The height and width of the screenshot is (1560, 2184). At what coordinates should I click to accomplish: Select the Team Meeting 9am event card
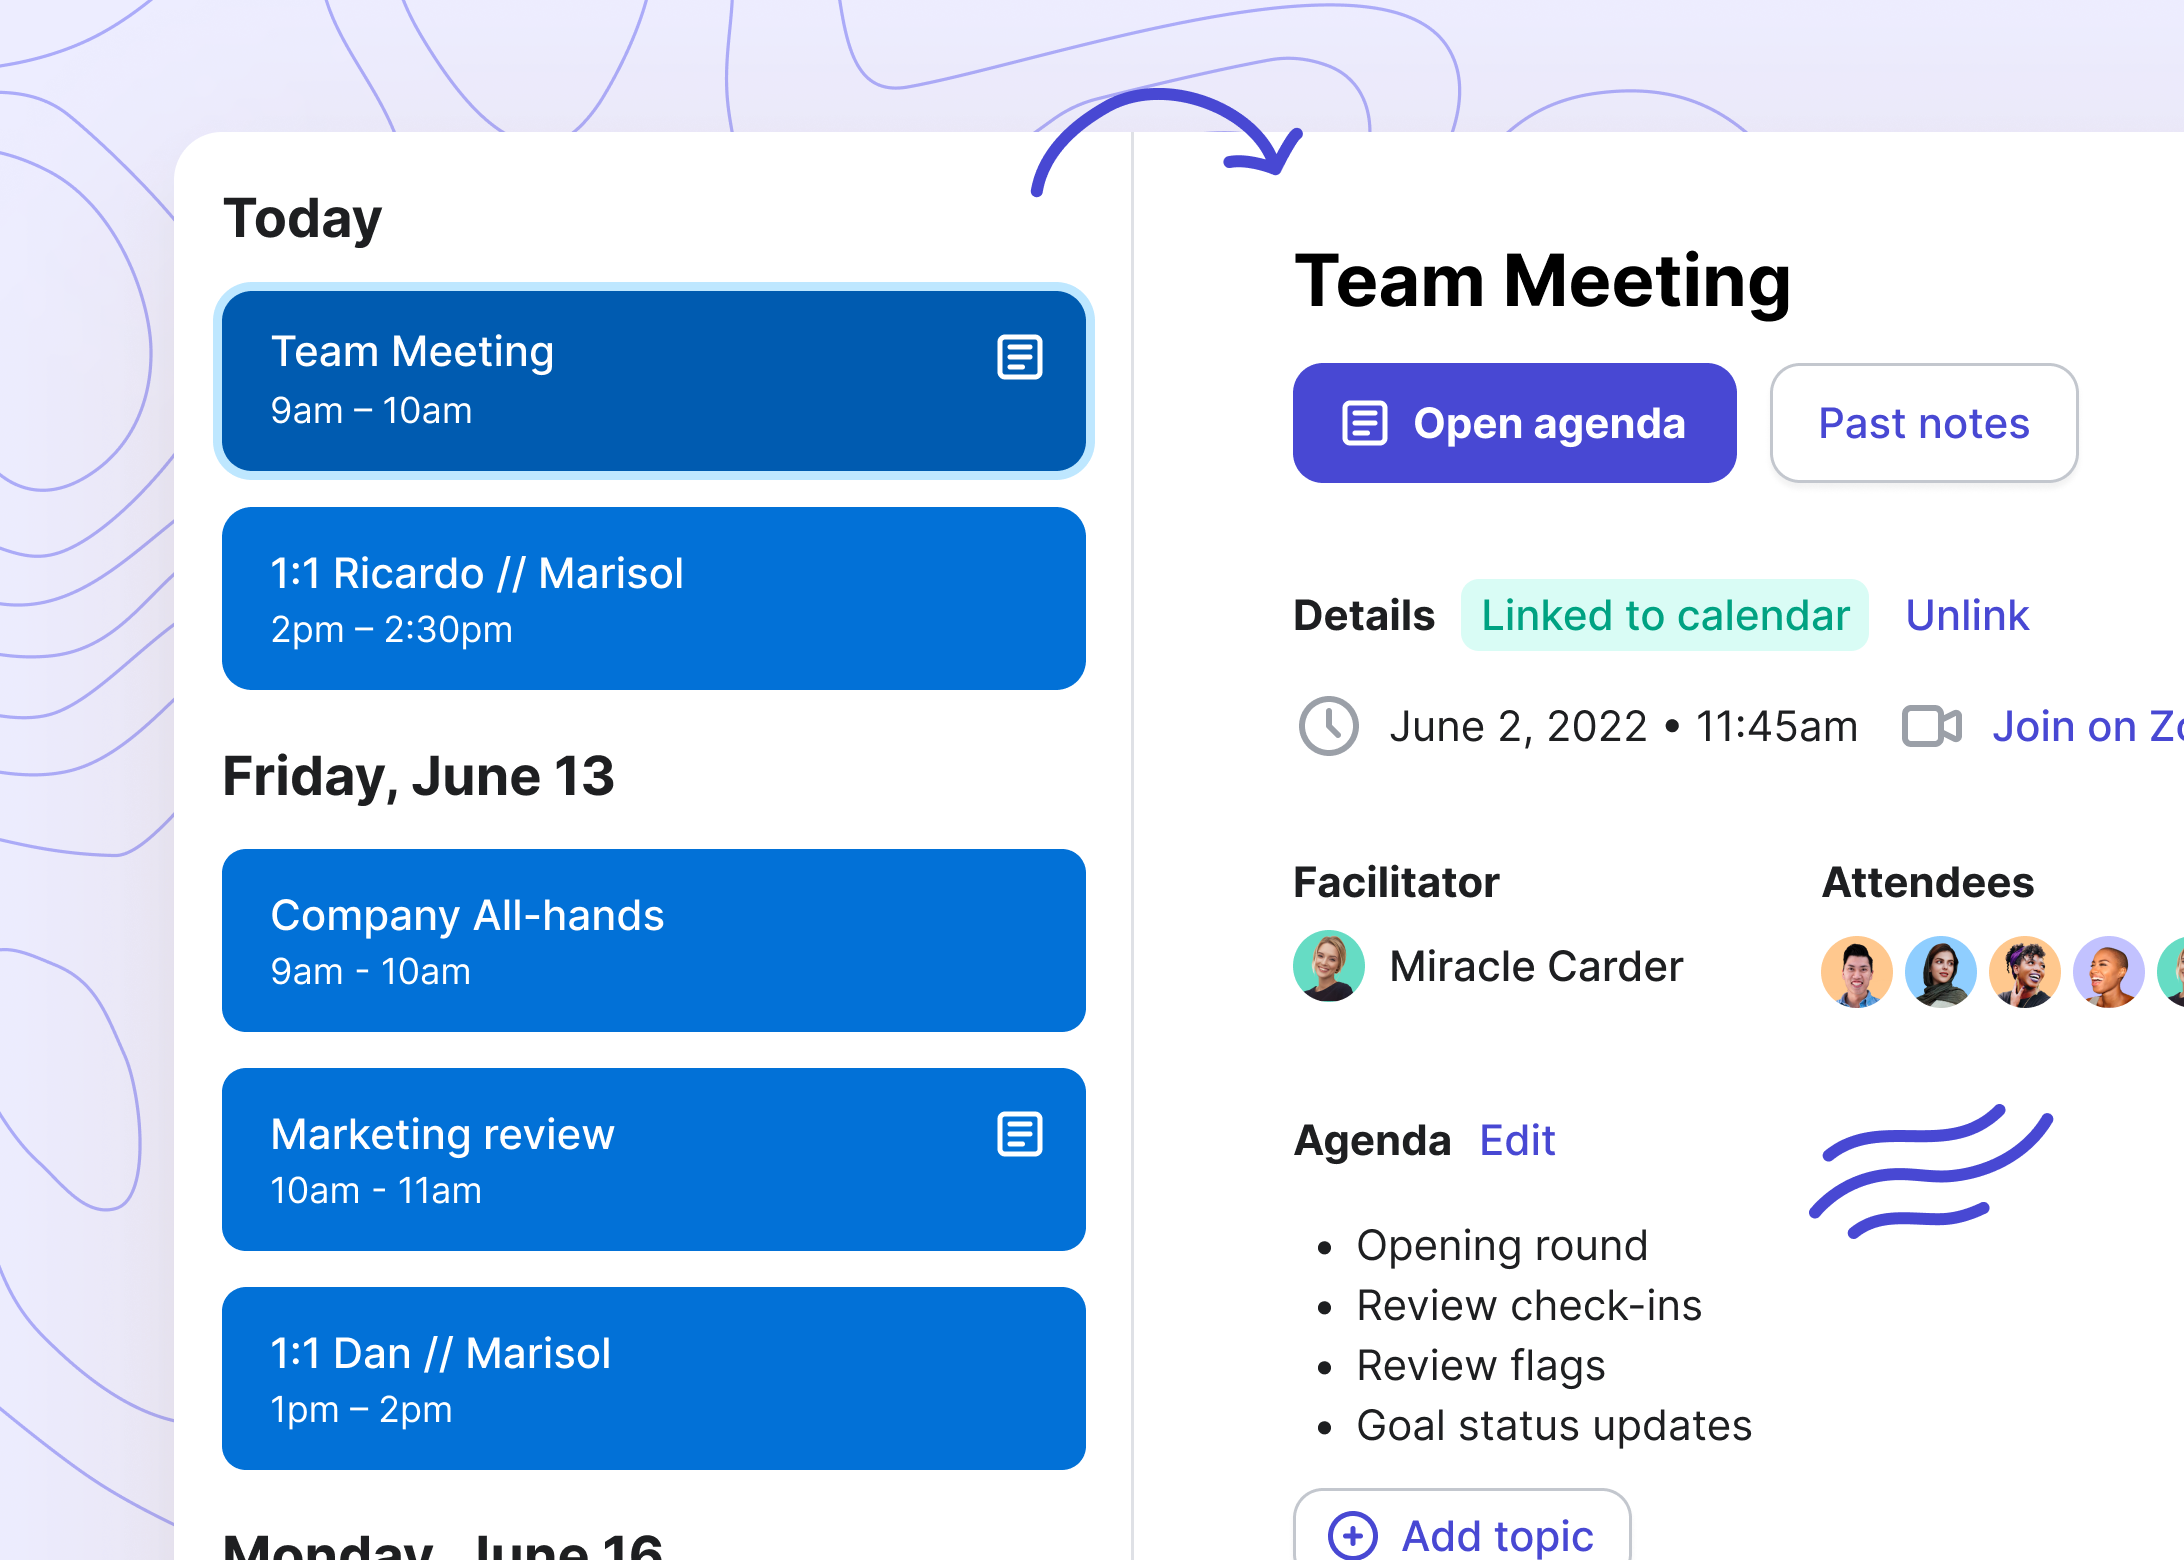coord(654,381)
